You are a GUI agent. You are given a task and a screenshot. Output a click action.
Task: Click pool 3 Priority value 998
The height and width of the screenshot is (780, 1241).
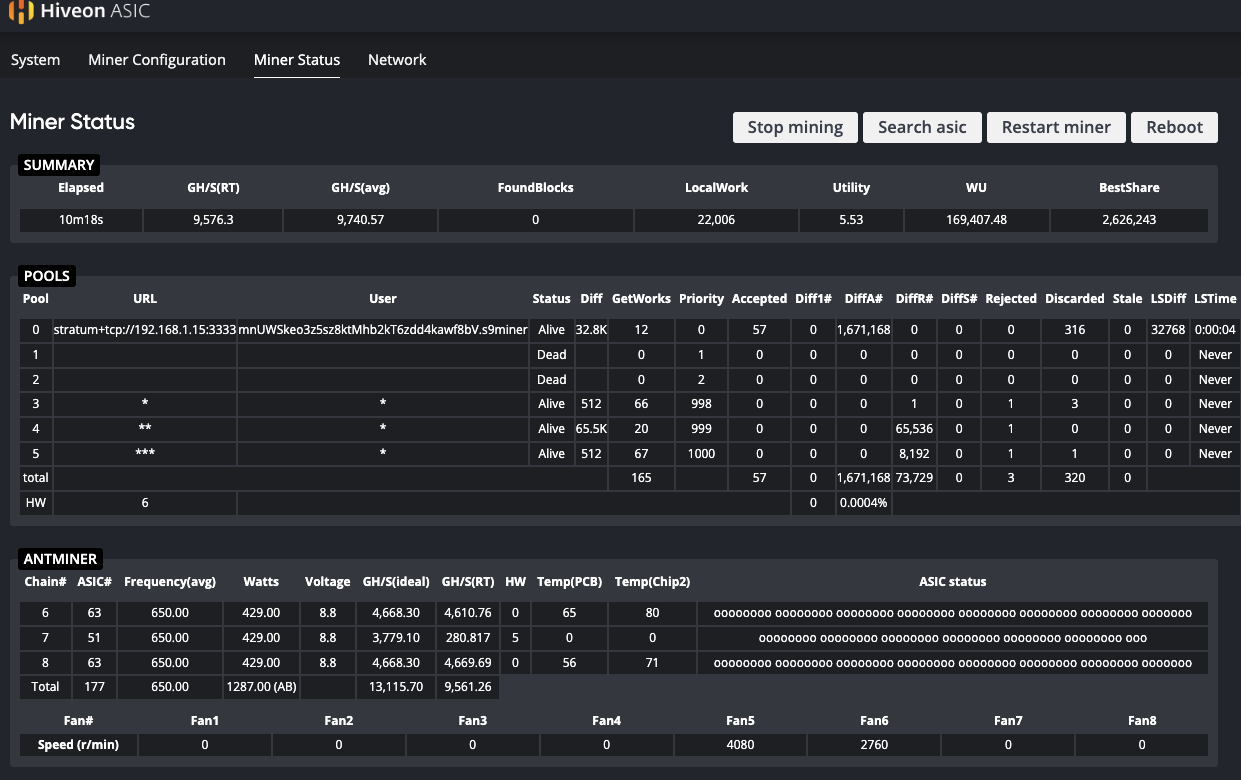click(701, 404)
